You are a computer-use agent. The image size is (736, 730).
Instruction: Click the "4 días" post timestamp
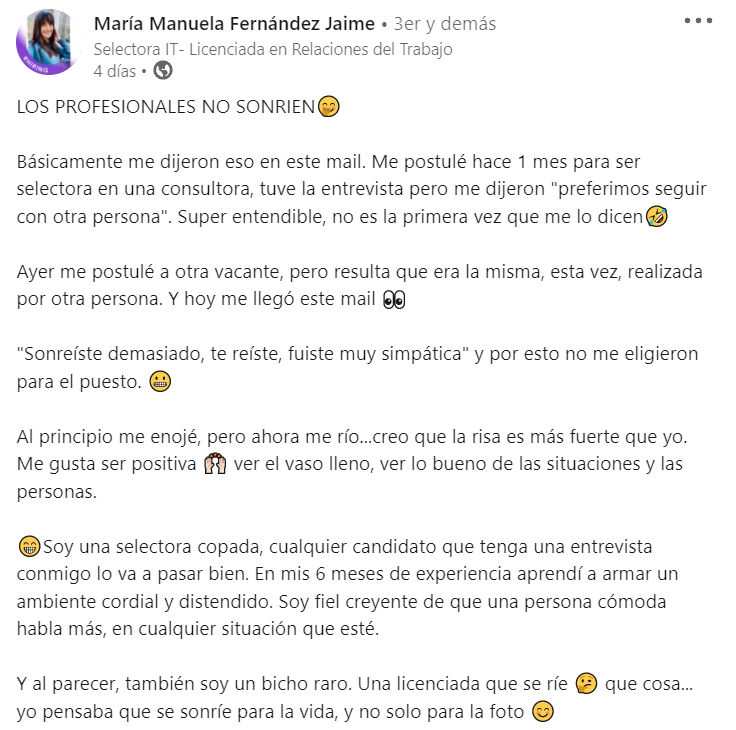115,70
